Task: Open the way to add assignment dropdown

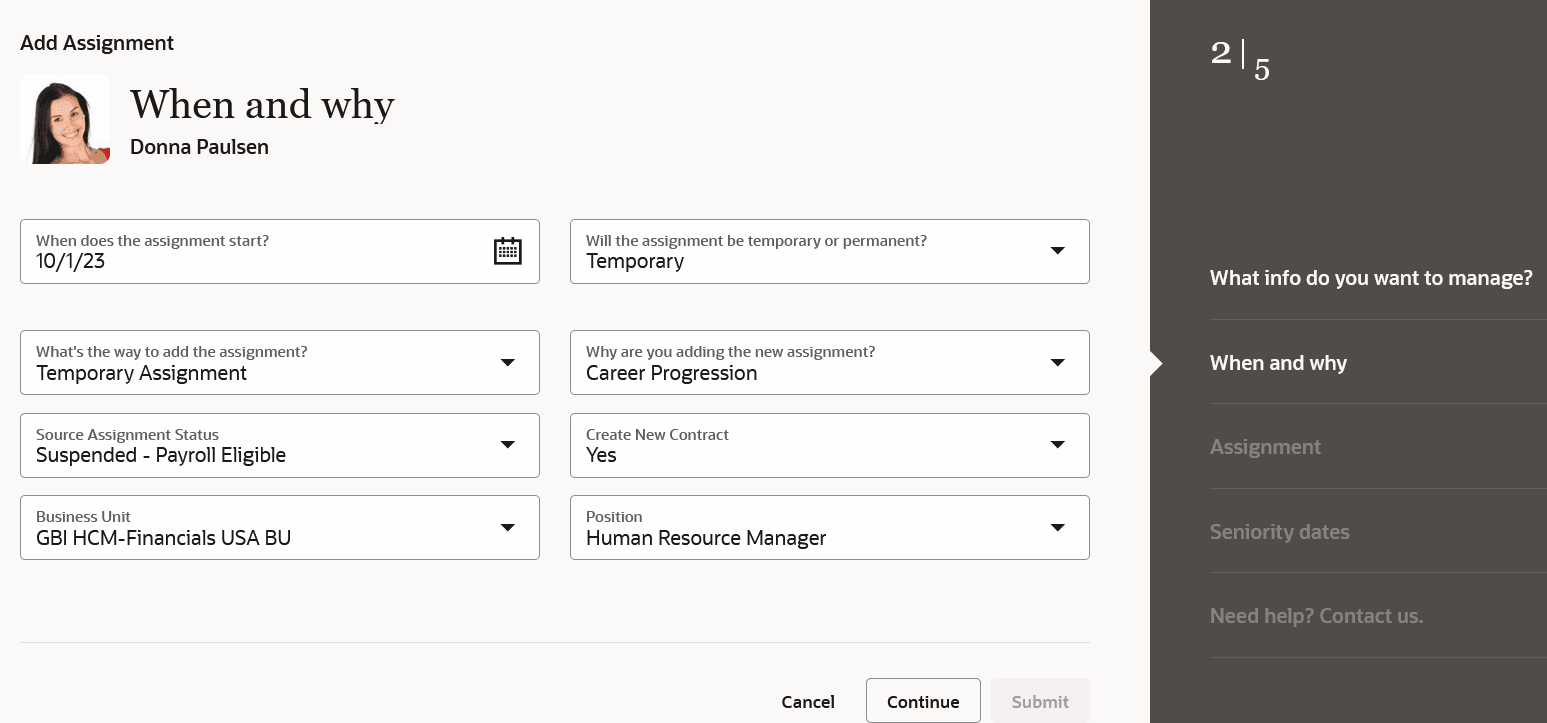Action: pos(508,362)
